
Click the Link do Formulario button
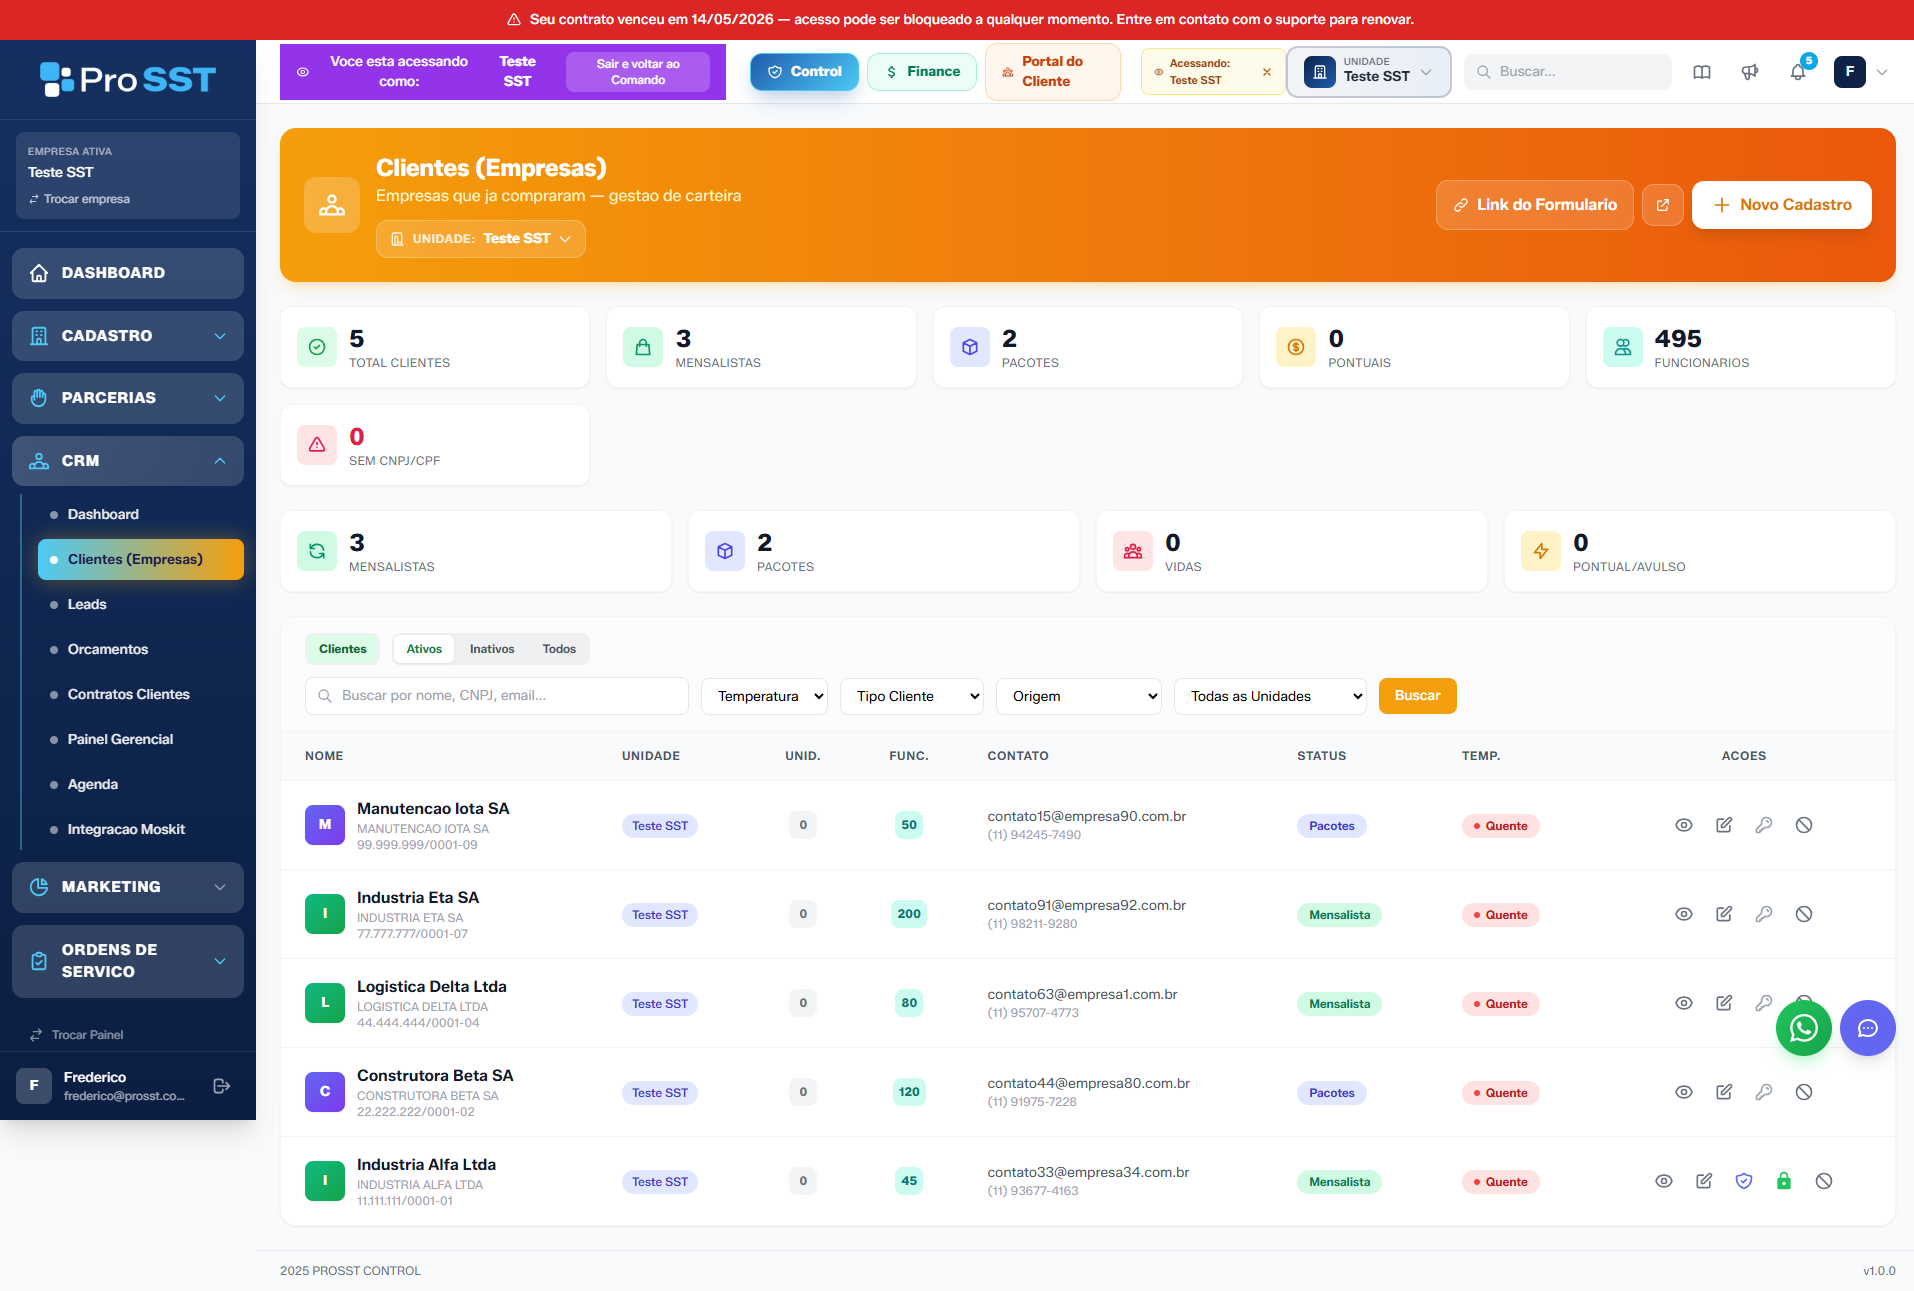pos(1535,205)
